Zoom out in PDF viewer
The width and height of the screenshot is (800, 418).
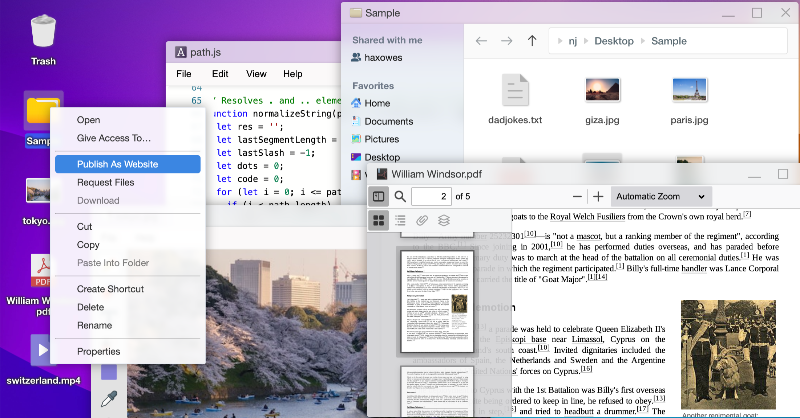point(577,196)
